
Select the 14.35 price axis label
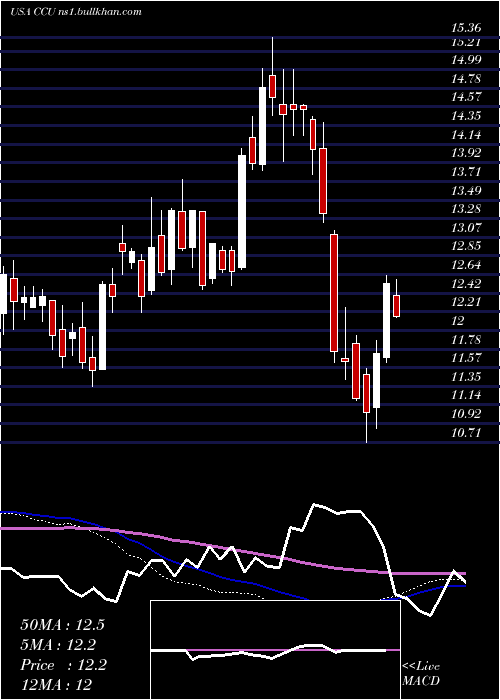[x=466, y=116]
